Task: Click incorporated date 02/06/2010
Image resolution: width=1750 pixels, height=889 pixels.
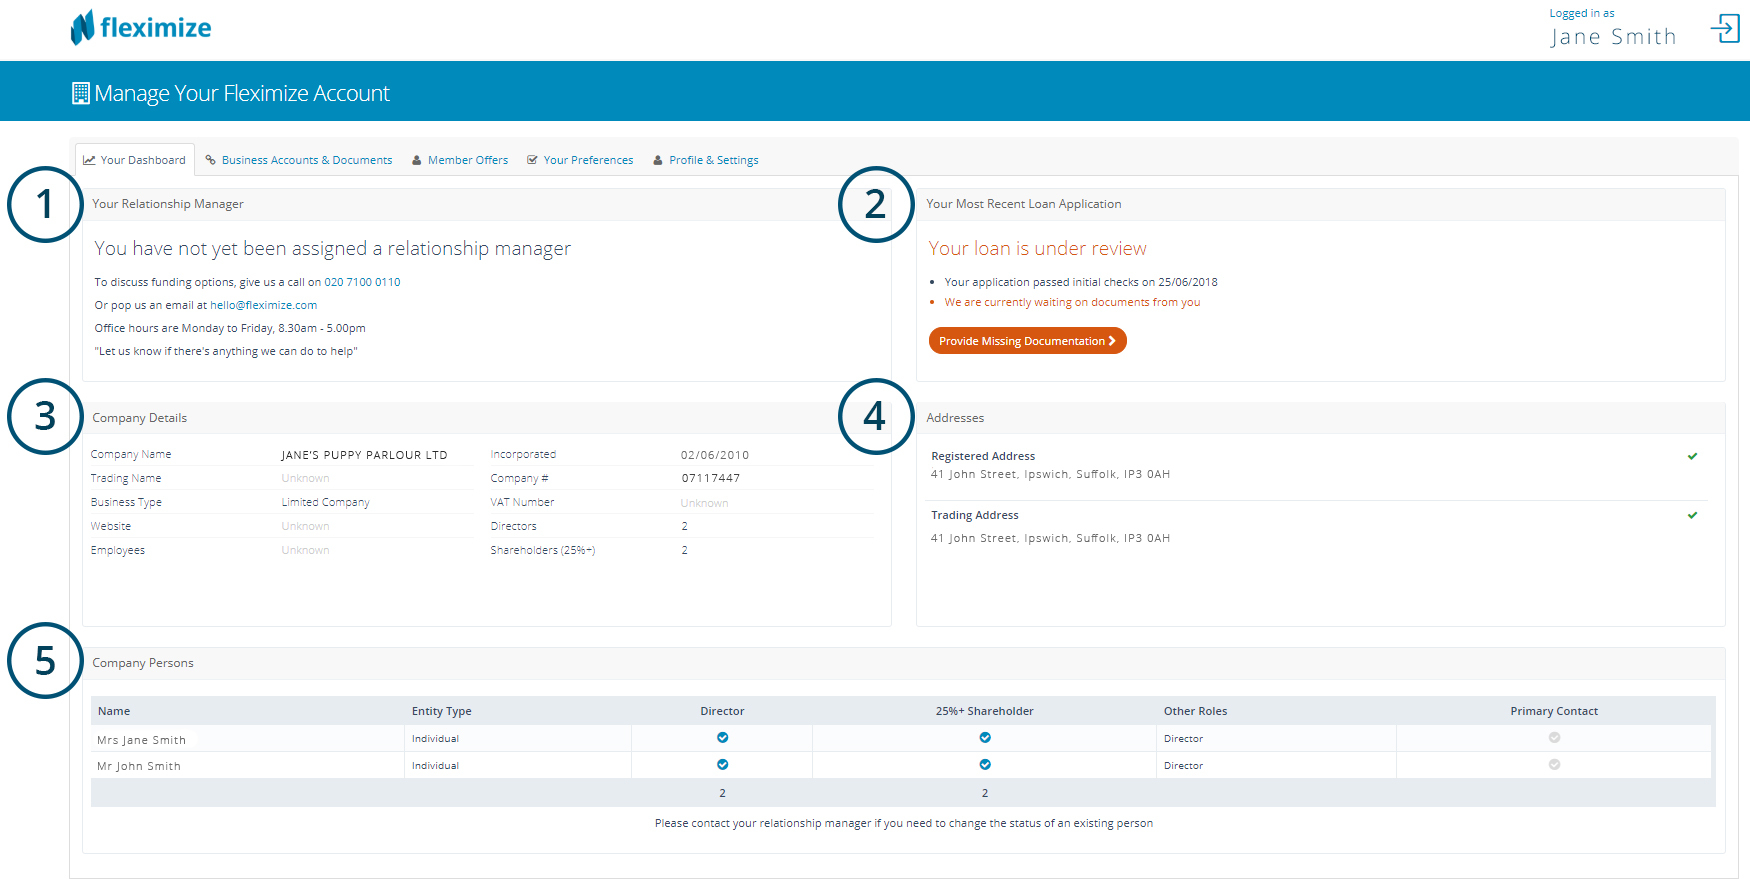Action: (x=715, y=455)
